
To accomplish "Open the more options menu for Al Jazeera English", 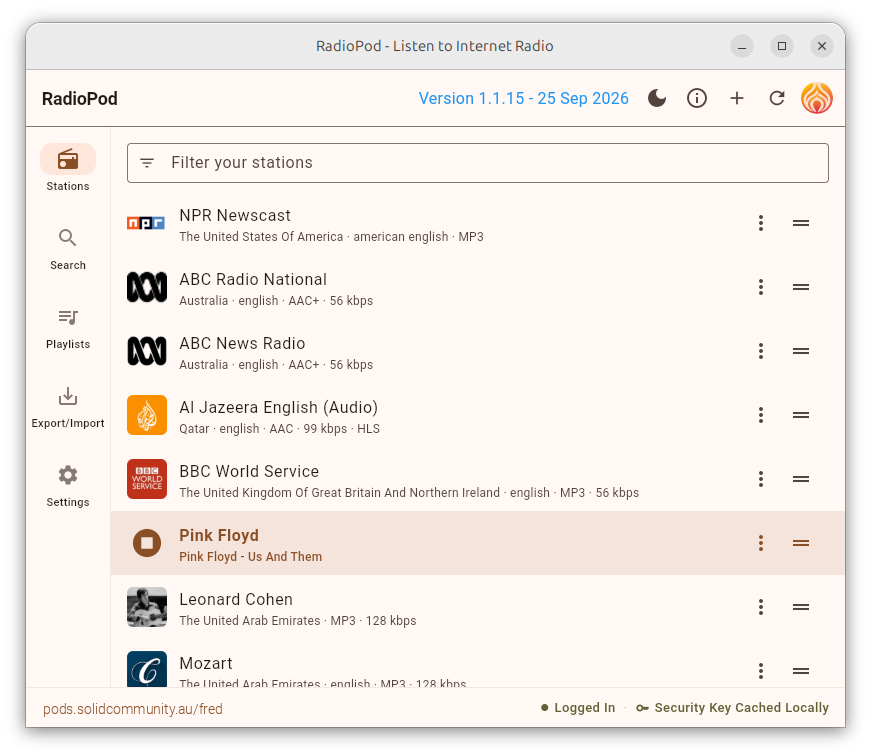I will (761, 415).
